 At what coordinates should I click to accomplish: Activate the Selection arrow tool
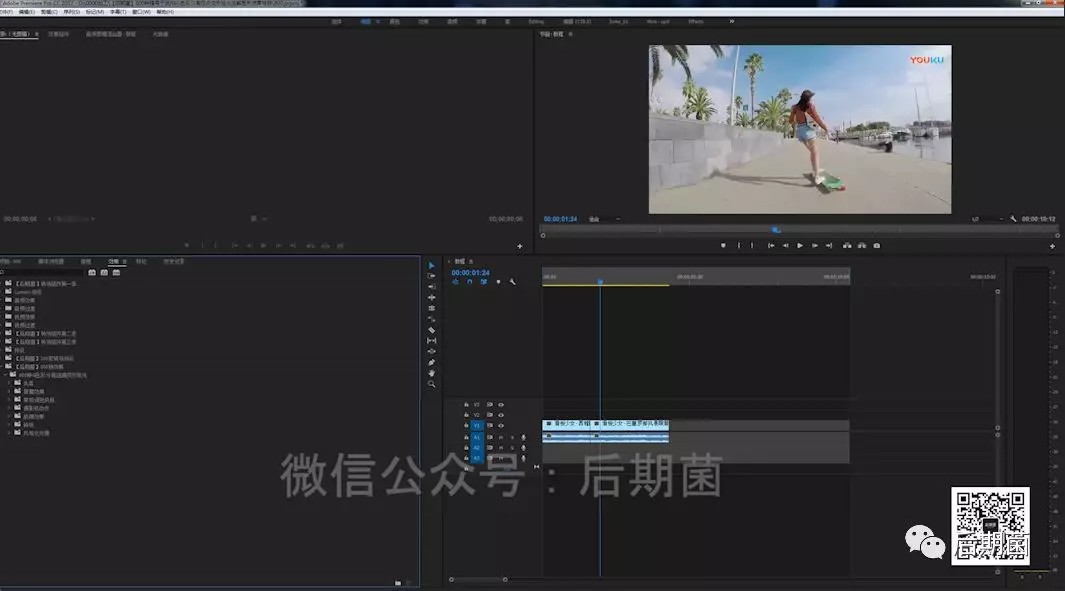pos(431,266)
